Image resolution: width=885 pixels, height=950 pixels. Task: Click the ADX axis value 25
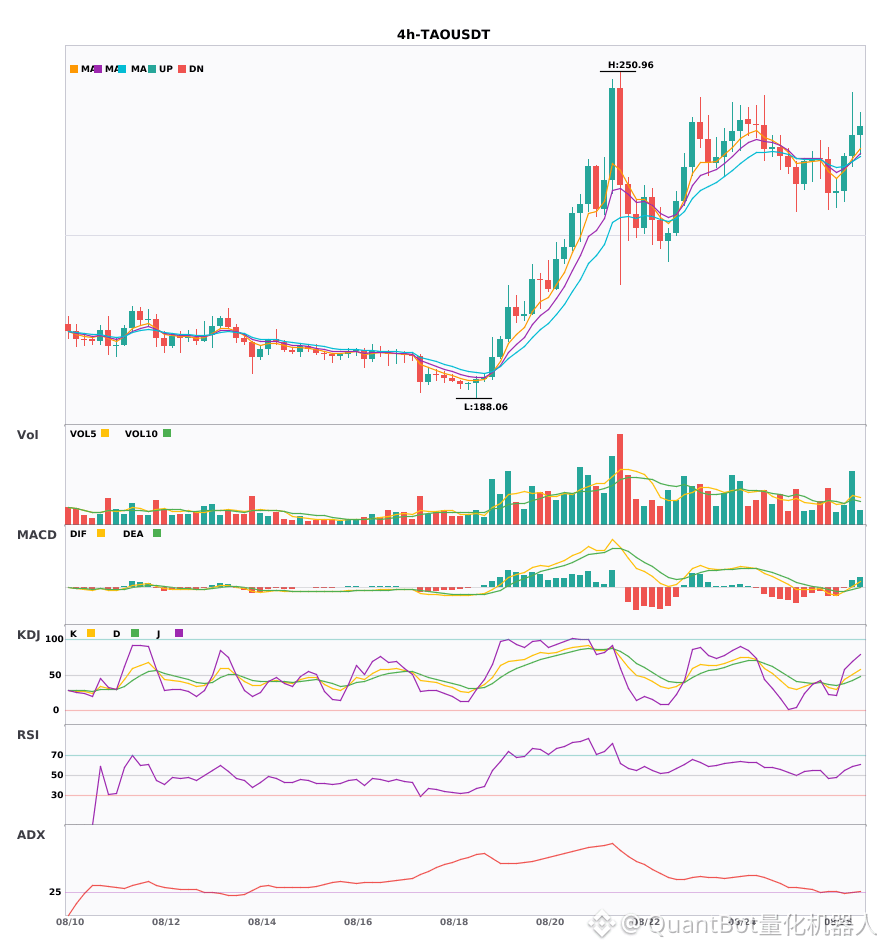[x=55, y=892]
